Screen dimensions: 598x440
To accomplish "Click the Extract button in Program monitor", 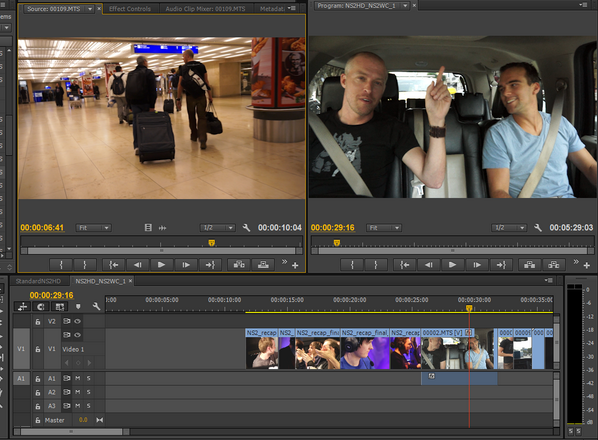I will 553,265.
